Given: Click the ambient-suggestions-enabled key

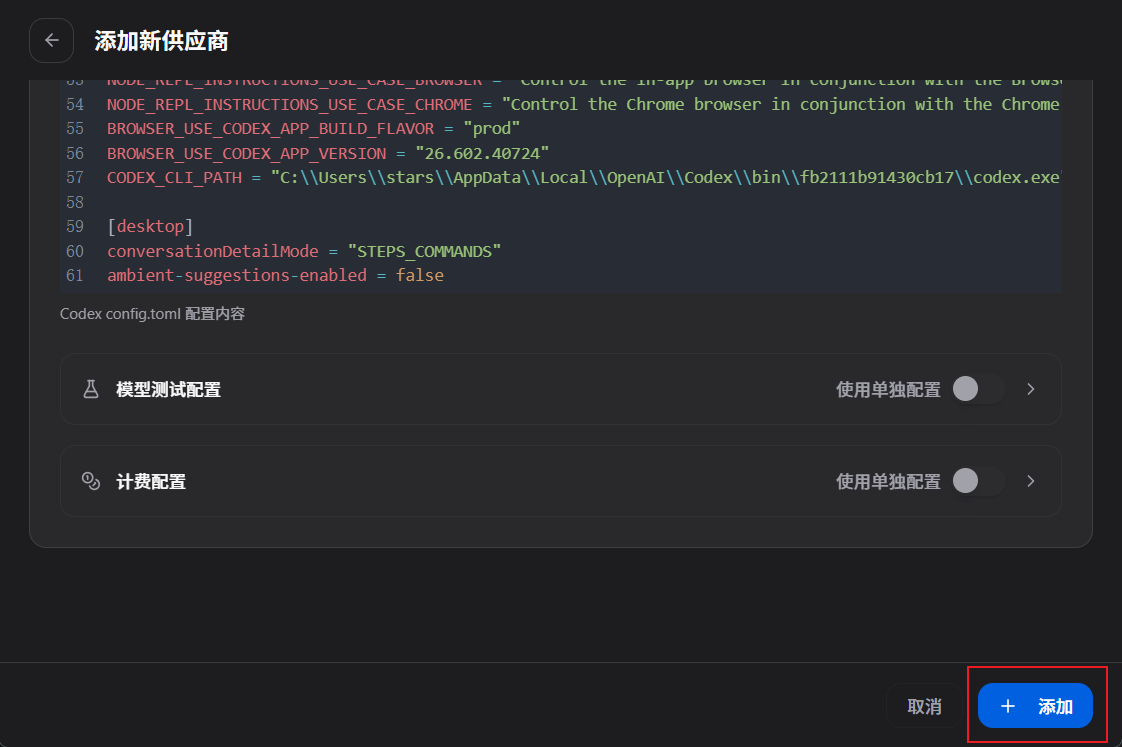Looking at the screenshot, I should point(237,275).
